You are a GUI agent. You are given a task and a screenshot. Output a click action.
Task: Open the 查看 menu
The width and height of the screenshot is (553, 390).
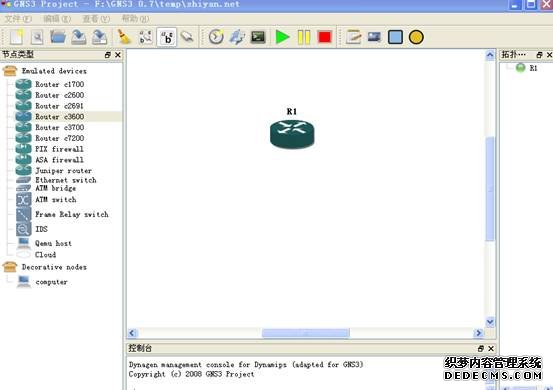click(96, 19)
